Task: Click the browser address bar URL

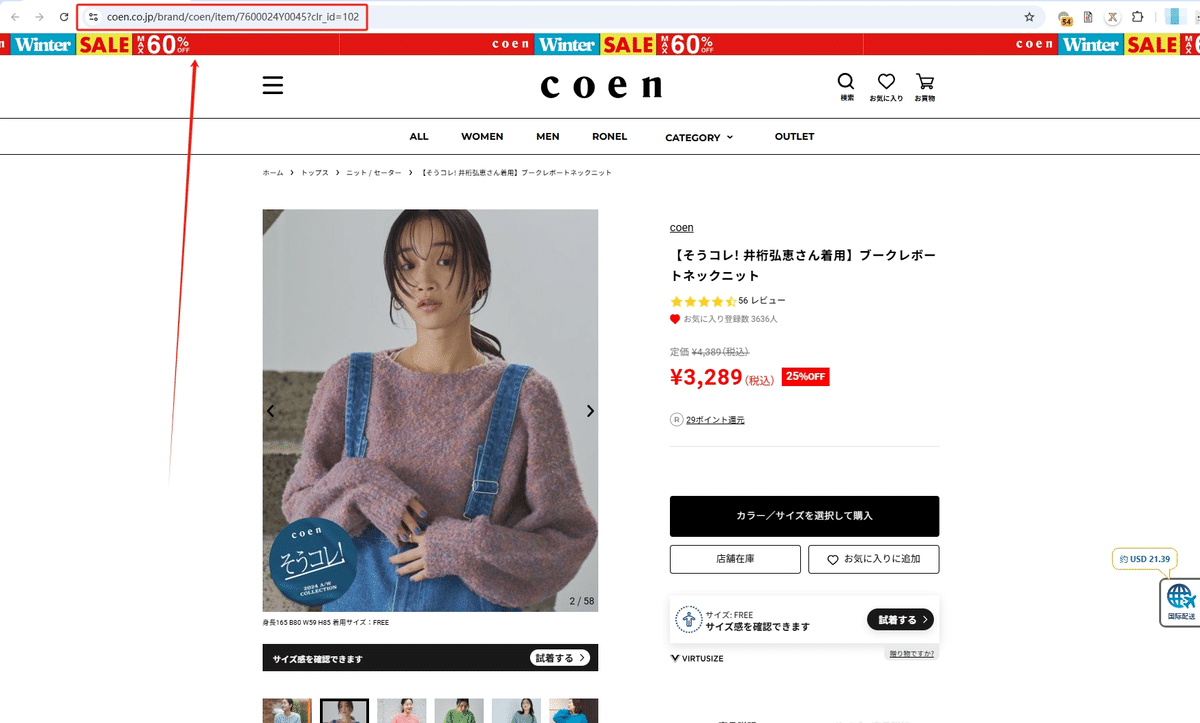Action: click(232, 17)
